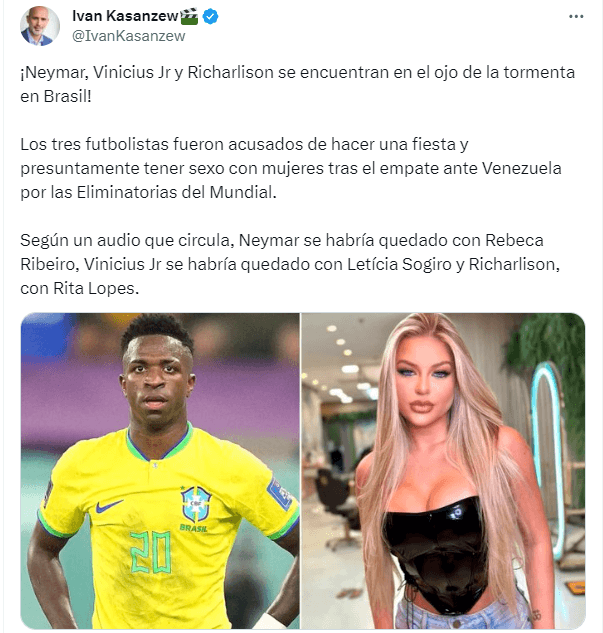Screen dimensions: 603x633
Task: Click the Nike swoosh on the yellow jersey
Action: coord(109,506)
